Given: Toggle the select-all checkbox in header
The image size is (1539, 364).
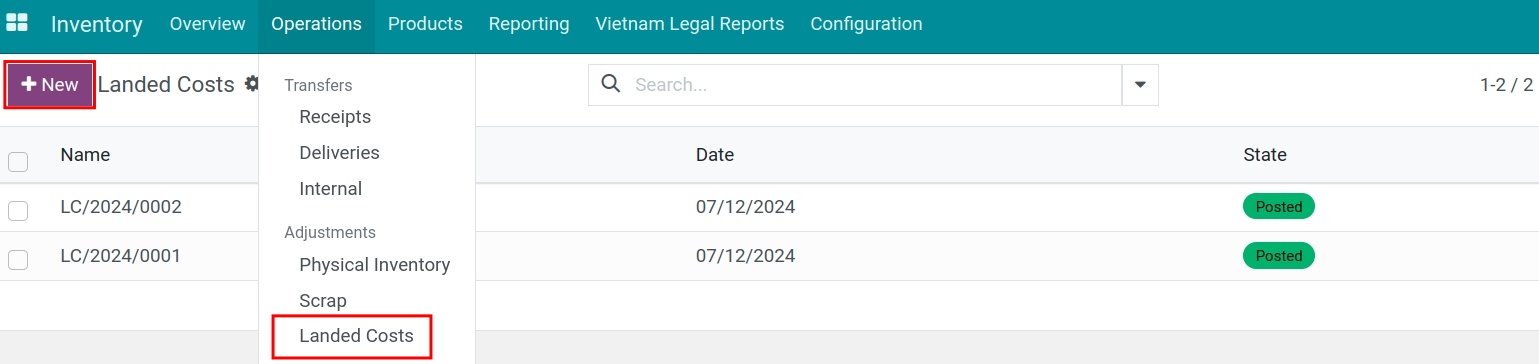Looking at the screenshot, I should 18,161.
